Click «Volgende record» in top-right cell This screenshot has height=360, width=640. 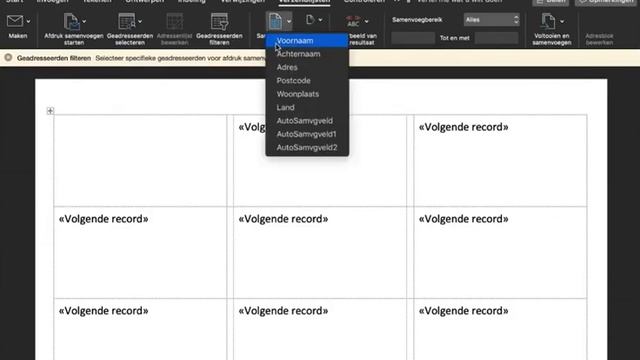(x=463, y=127)
